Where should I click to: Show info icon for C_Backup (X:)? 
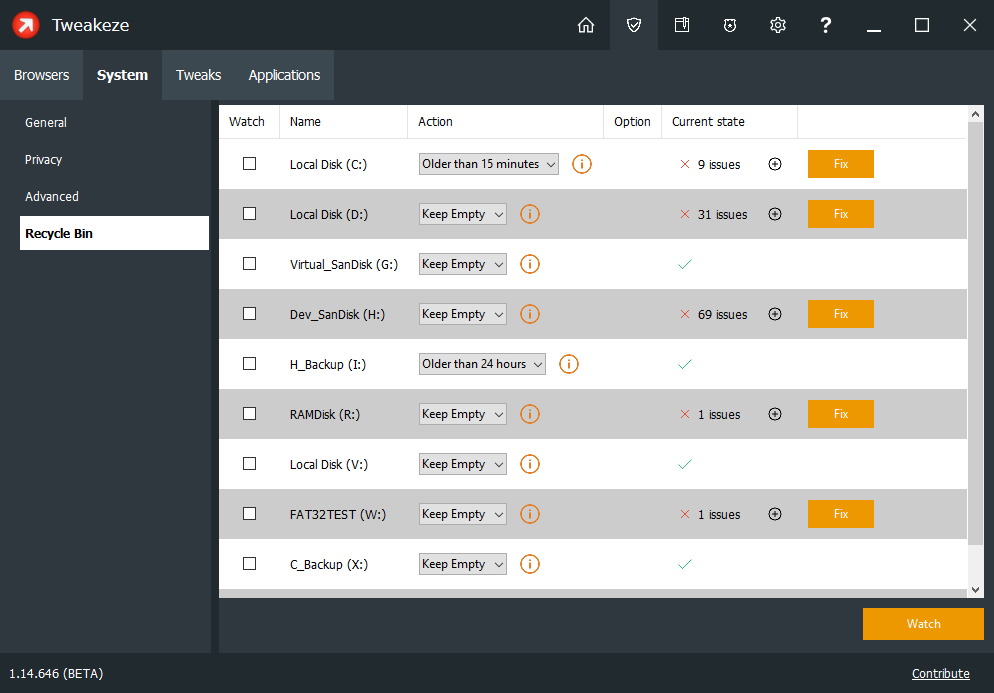pyautogui.click(x=529, y=564)
